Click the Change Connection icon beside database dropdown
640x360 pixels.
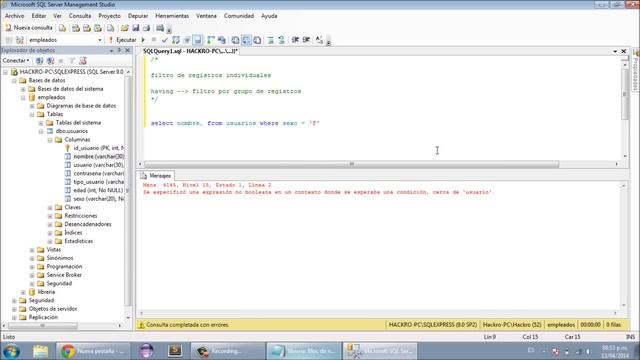(x=20, y=40)
